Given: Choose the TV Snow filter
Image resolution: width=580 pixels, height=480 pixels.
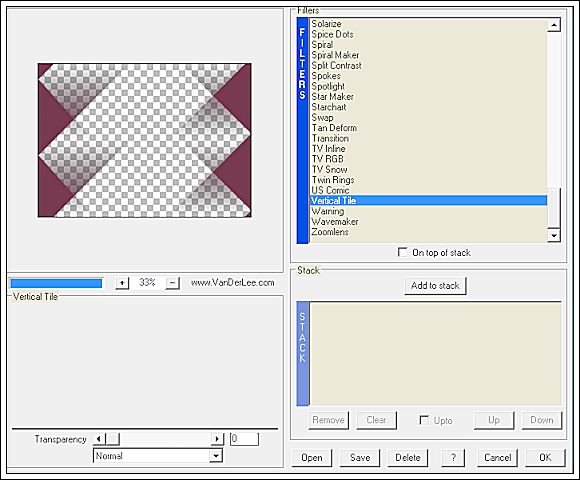Looking at the screenshot, I should click(329, 169).
